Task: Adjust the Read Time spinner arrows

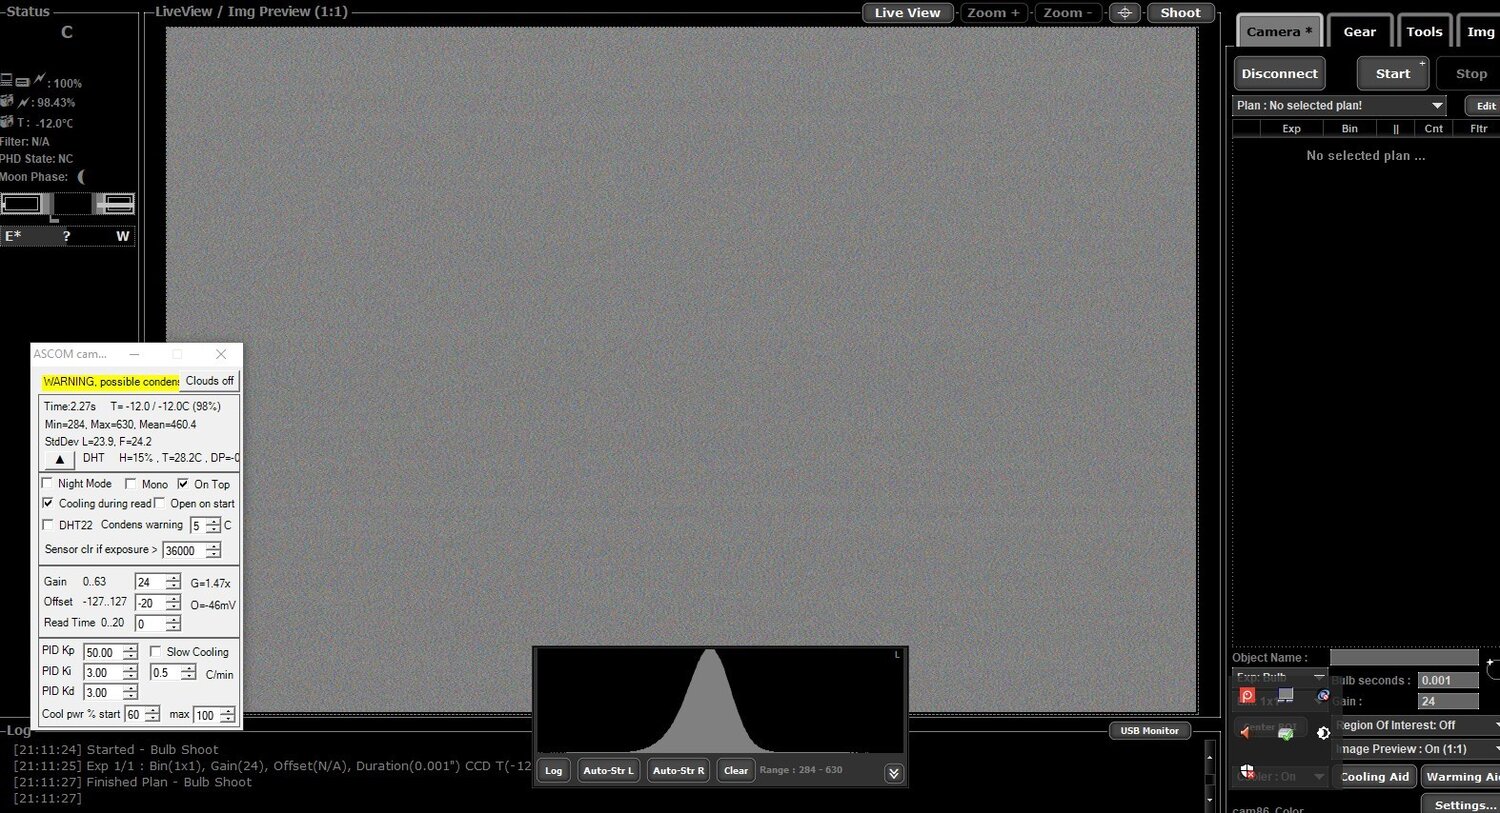Action: pos(173,623)
